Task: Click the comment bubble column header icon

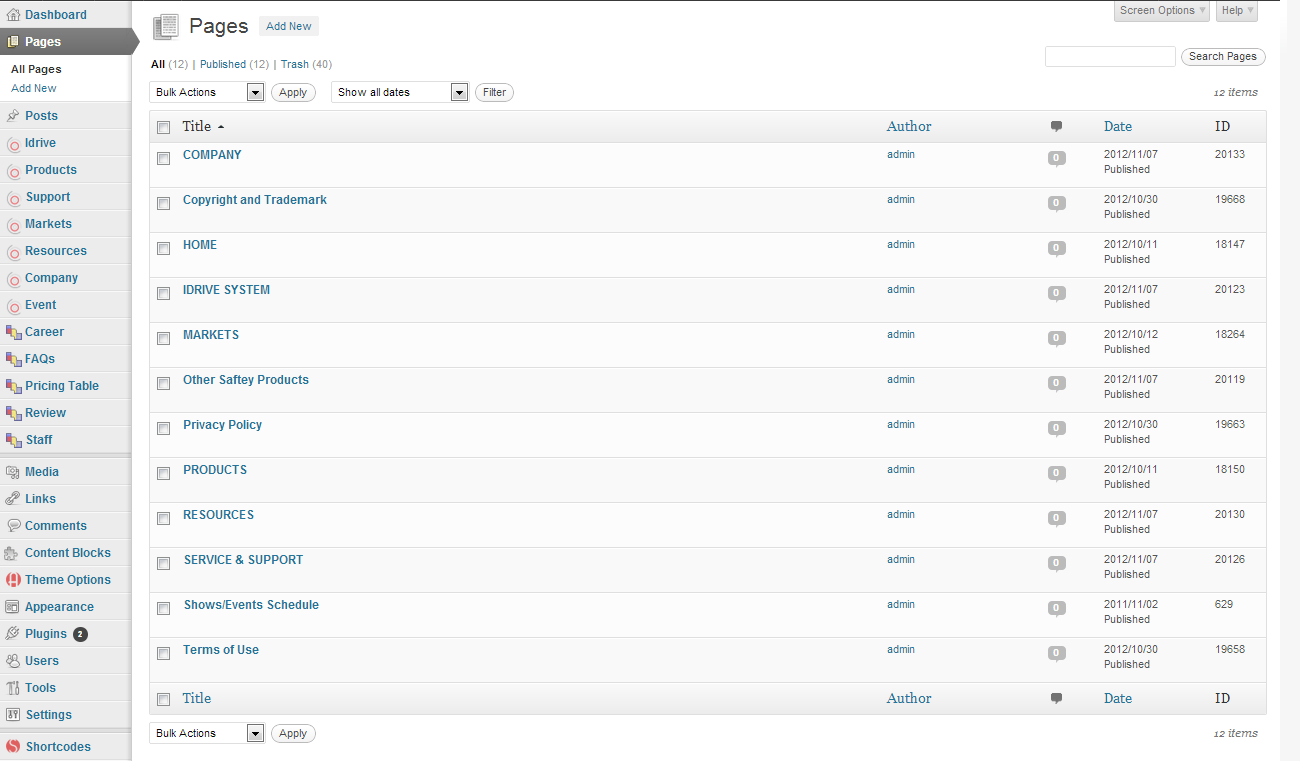Action: [x=1056, y=127]
